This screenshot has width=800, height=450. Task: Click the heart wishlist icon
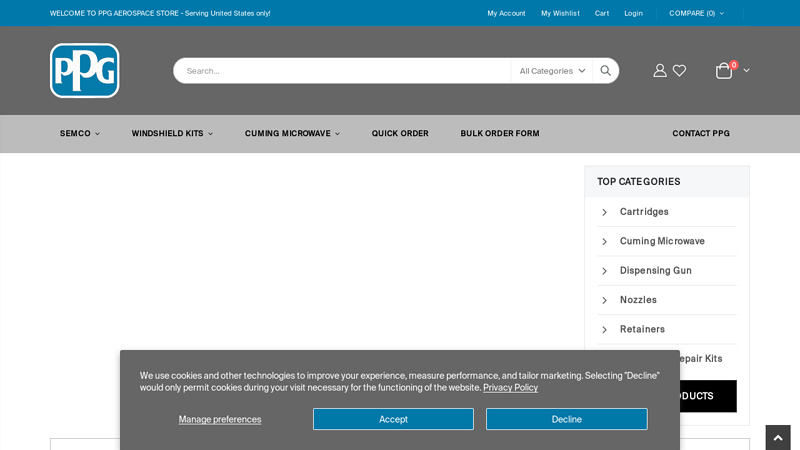coord(679,70)
